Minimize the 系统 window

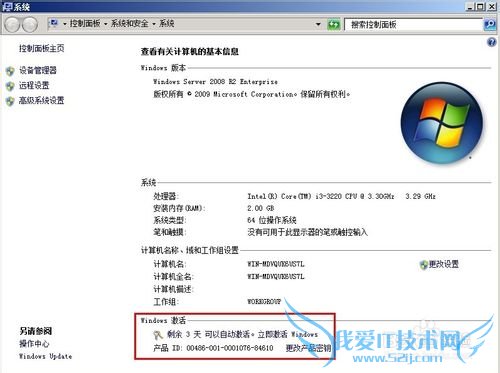470,6
